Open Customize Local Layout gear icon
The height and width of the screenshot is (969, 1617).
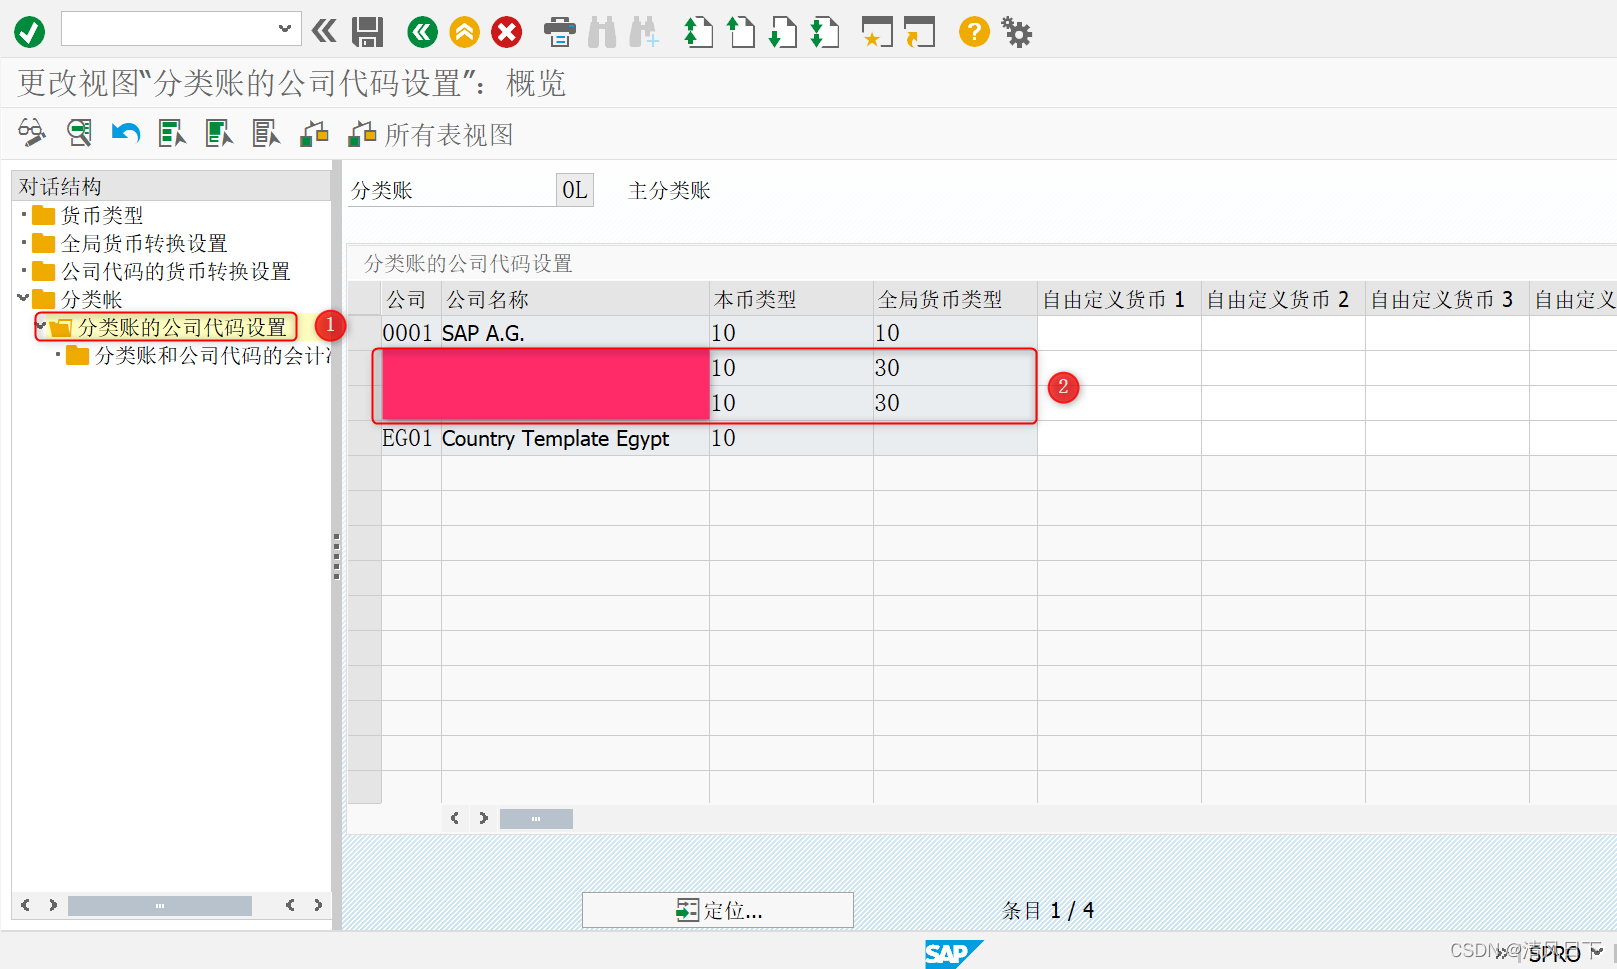pyautogui.click(x=1017, y=33)
